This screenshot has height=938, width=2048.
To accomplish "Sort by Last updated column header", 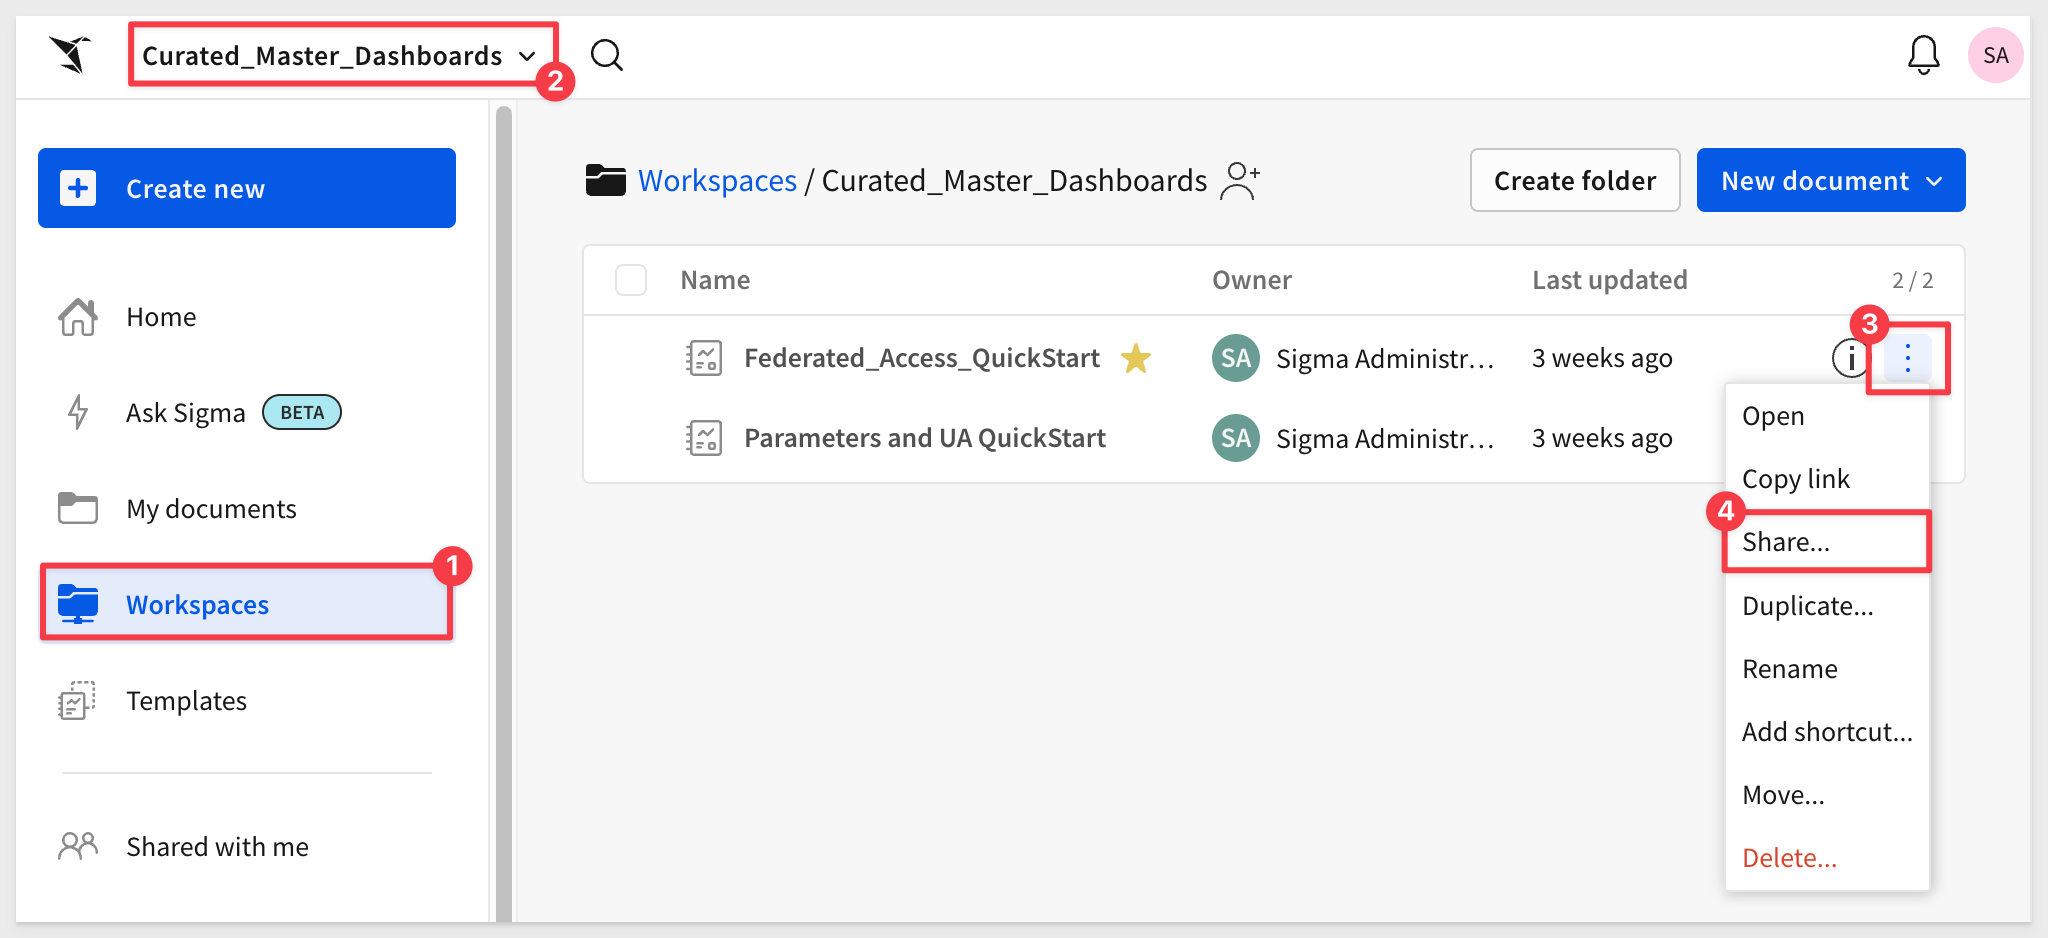I will 1610,280.
